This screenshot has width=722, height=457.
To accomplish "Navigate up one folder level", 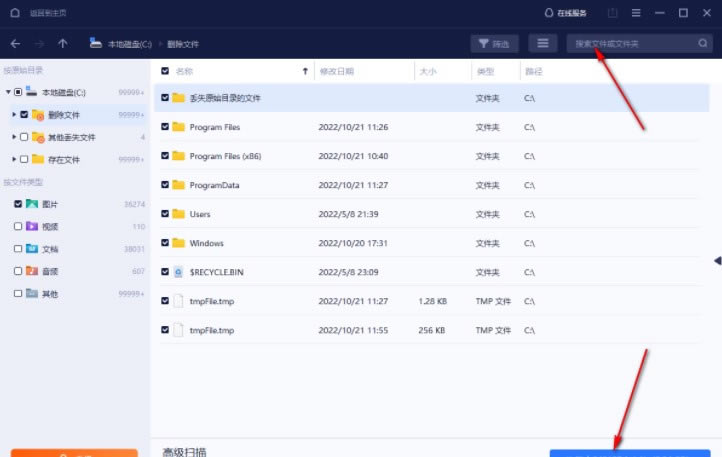I will [x=63, y=43].
